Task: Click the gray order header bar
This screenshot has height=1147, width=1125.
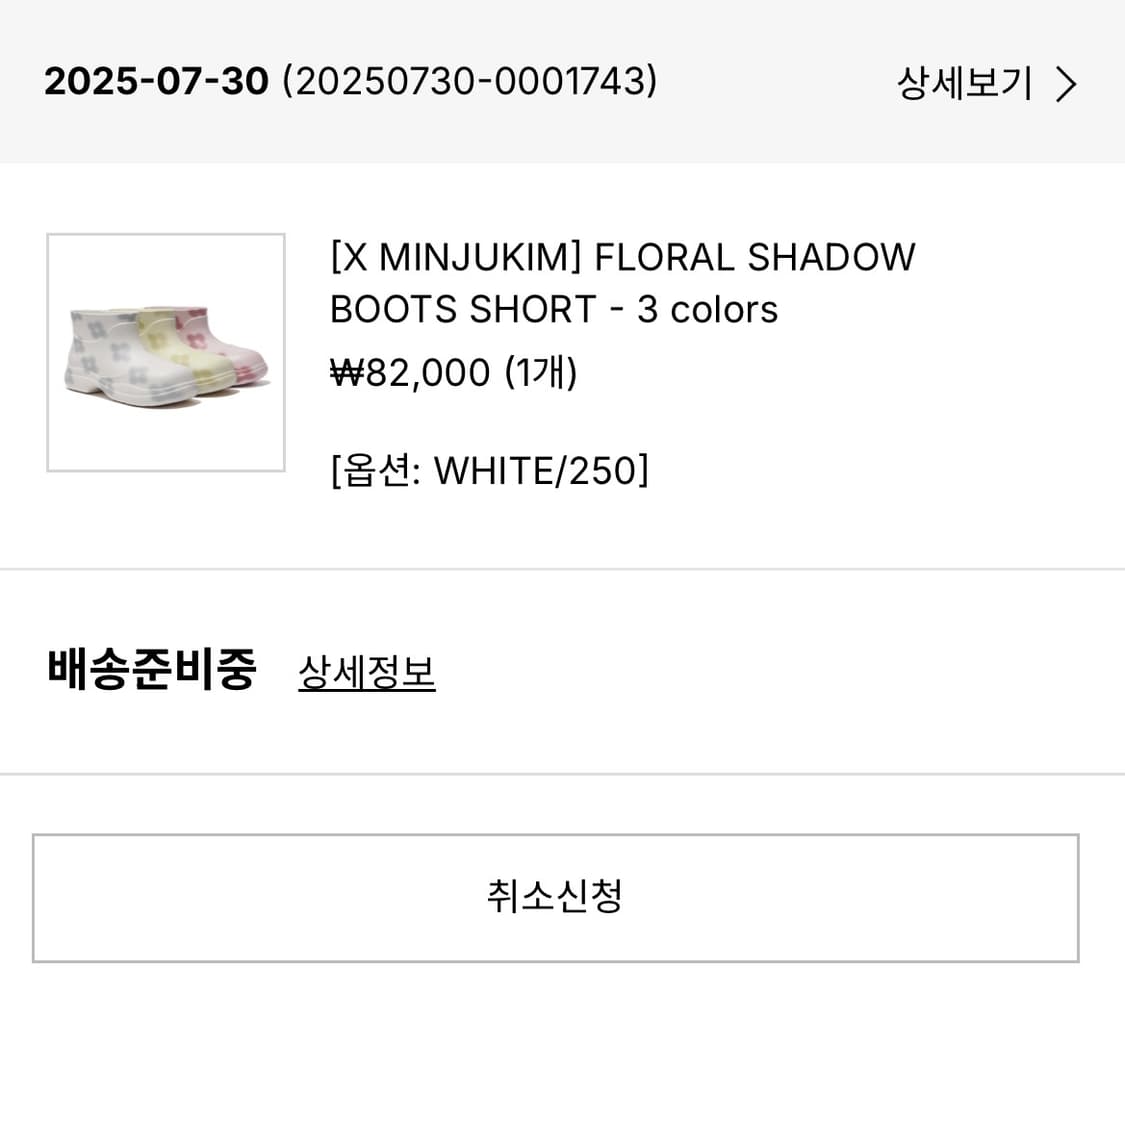Action: point(562,81)
